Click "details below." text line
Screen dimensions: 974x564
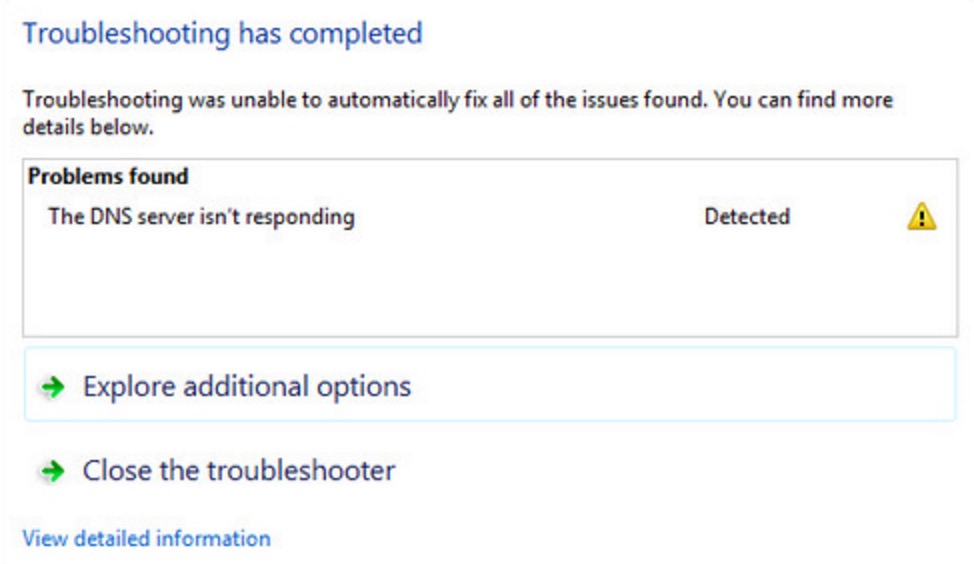pos(88,127)
